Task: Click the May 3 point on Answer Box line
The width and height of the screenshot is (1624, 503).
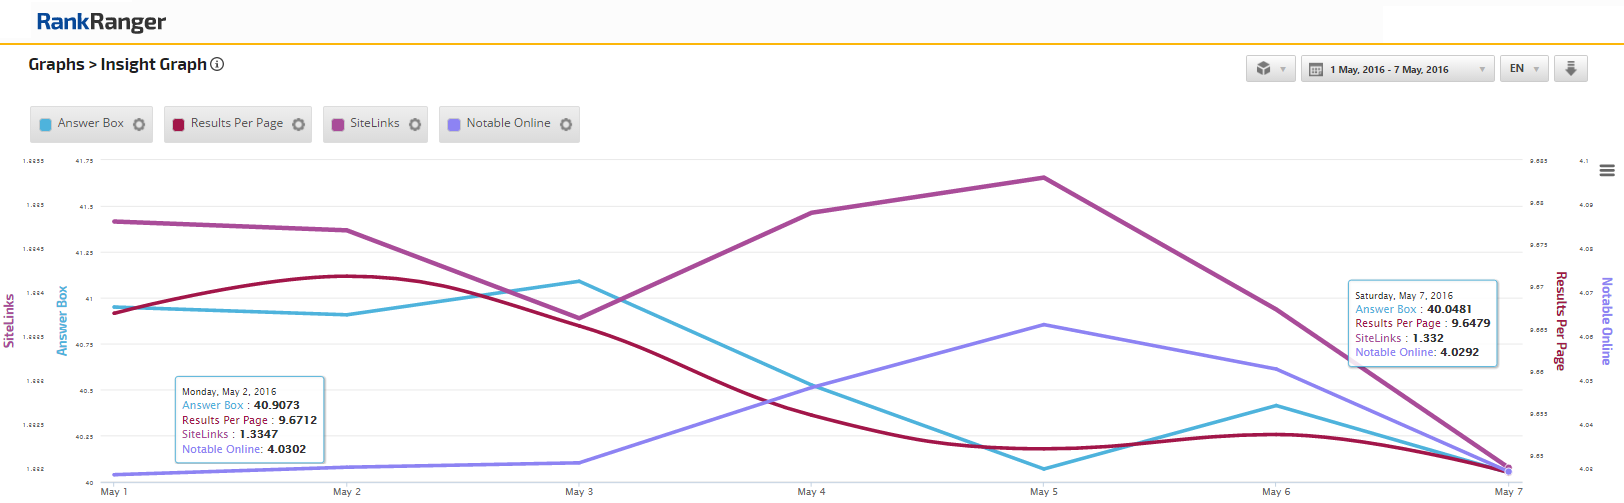Action: coord(579,281)
